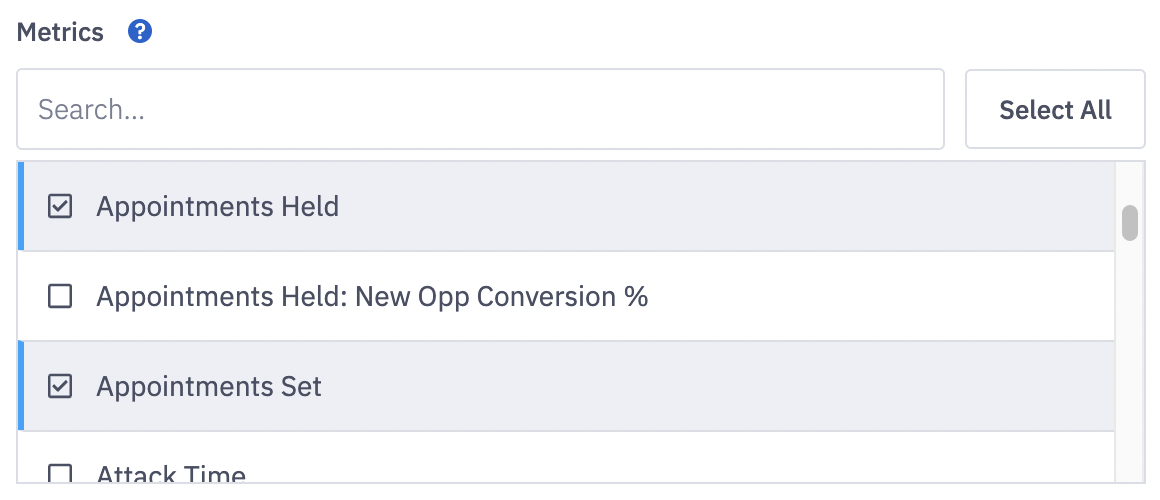The height and width of the screenshot is (500, 1160).
Task: Enable the New Opp Conversion % checkbox
Action: pyautogui.click(x=60, y=297)
